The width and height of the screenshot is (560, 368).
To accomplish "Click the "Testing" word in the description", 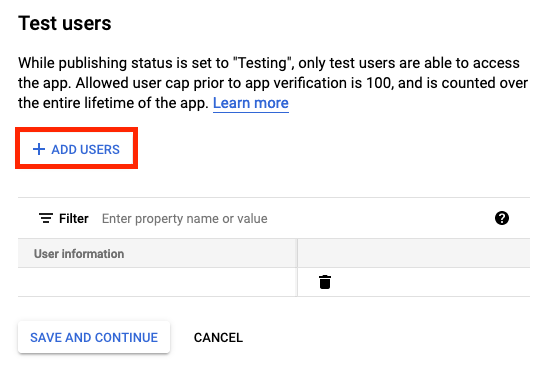I will (x=262, y=63).
